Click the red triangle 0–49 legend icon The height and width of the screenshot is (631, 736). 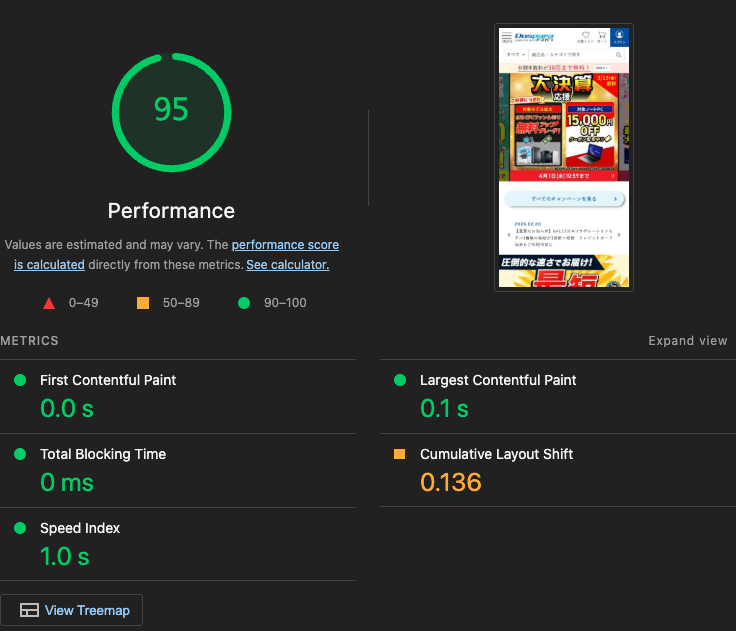(x=48, y=303)
